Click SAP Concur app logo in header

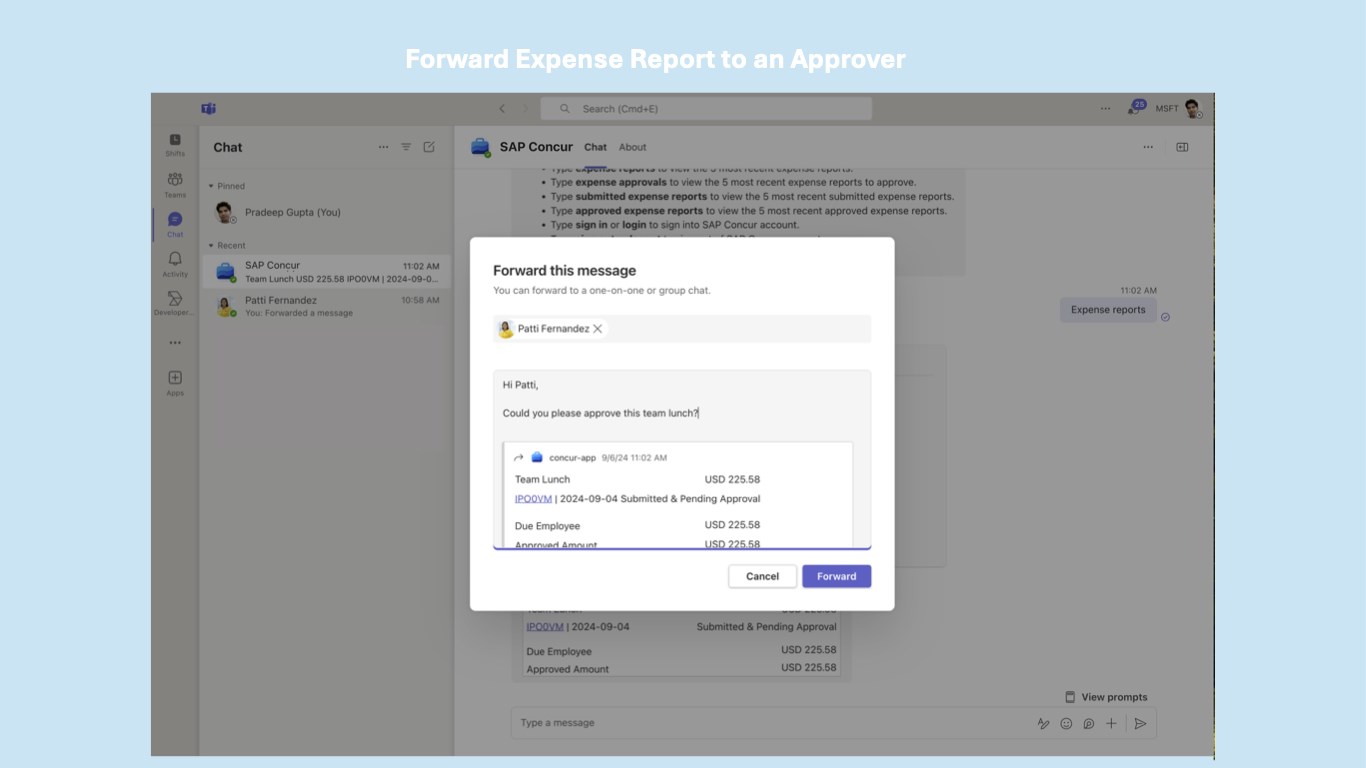pos(481,147)
